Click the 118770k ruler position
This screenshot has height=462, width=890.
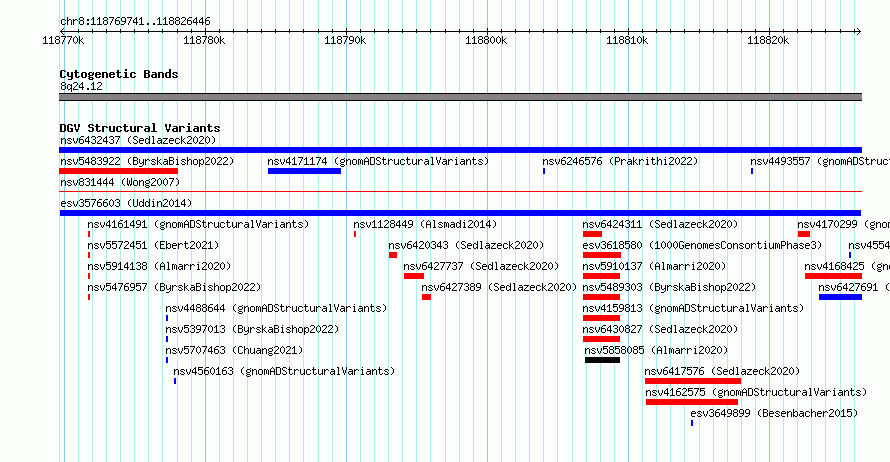point(64,40)
